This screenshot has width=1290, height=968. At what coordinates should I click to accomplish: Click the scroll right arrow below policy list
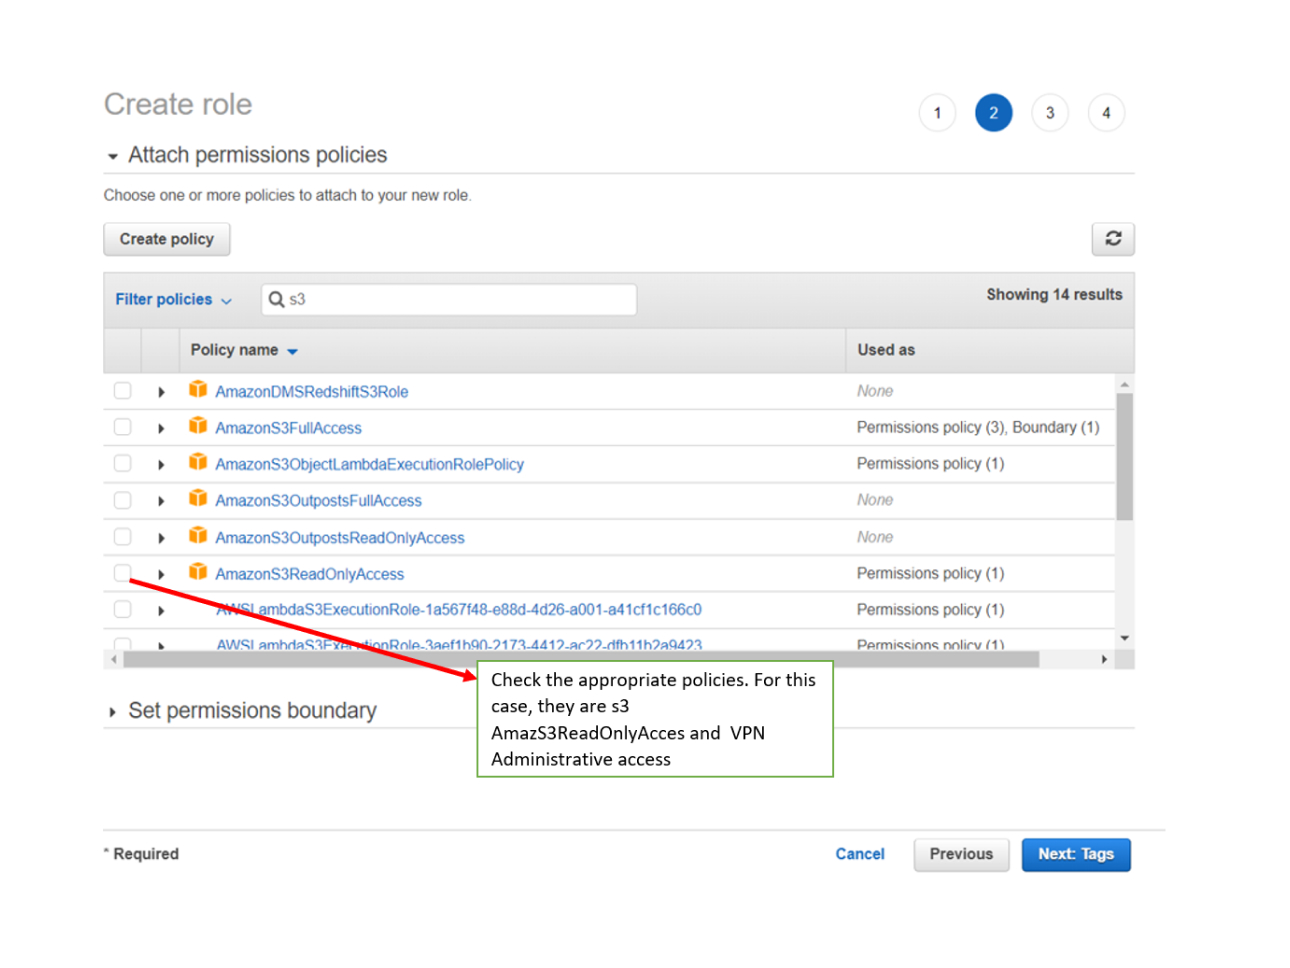click(x=1104, y=660)
